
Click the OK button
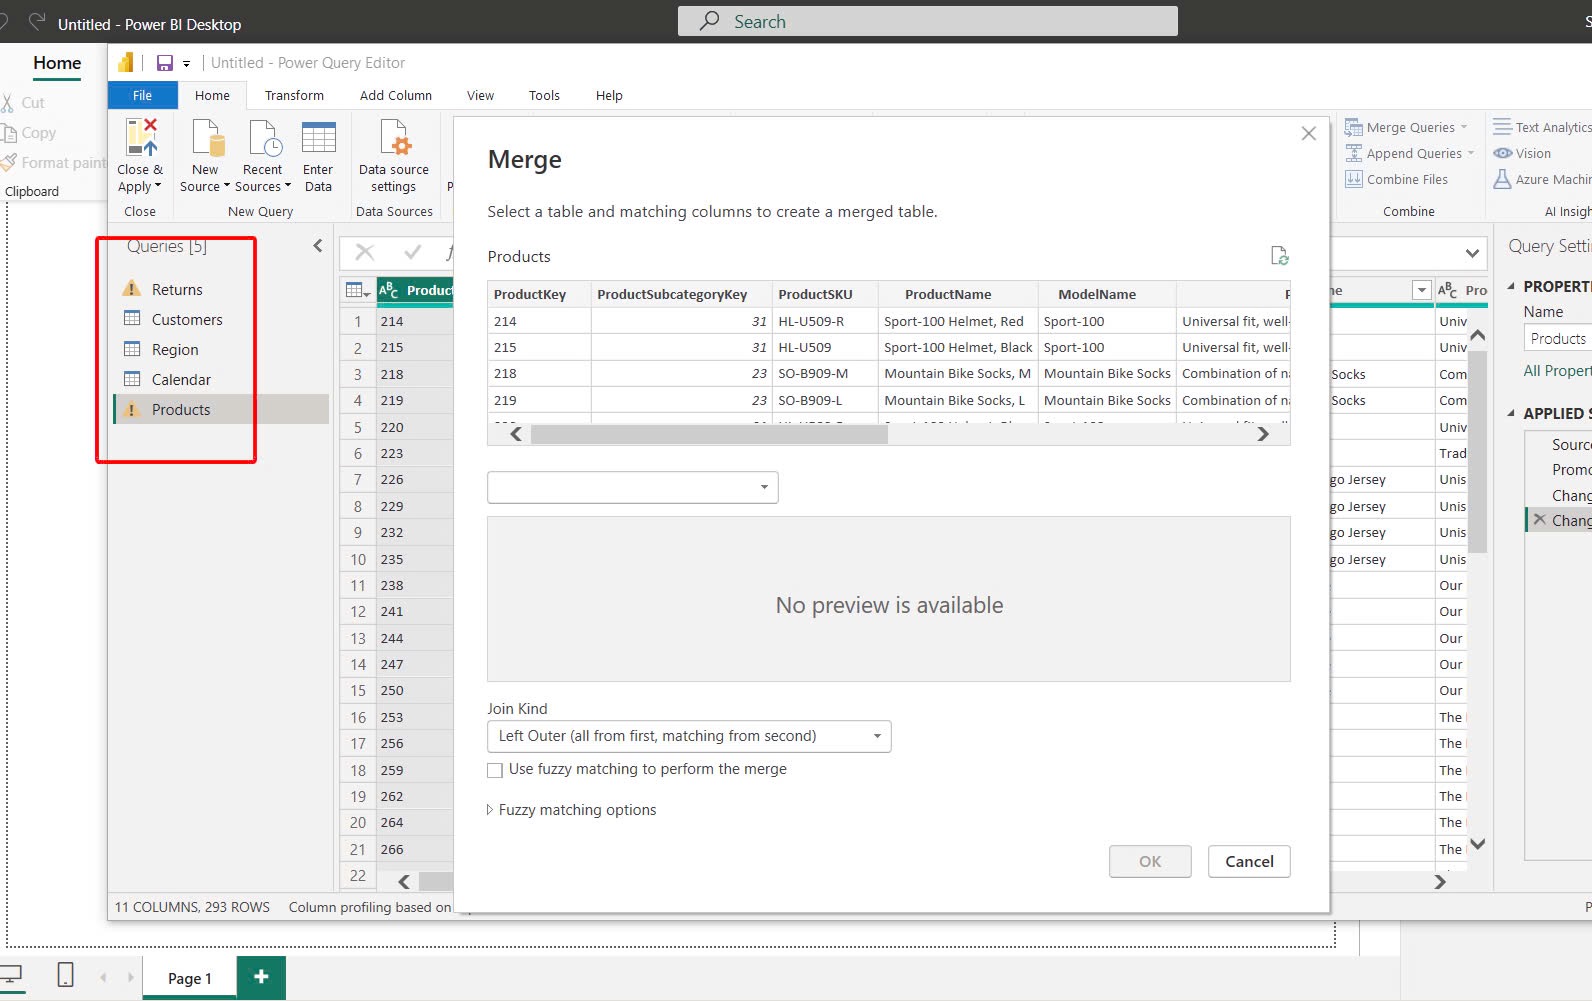(x=1150, y=861)
